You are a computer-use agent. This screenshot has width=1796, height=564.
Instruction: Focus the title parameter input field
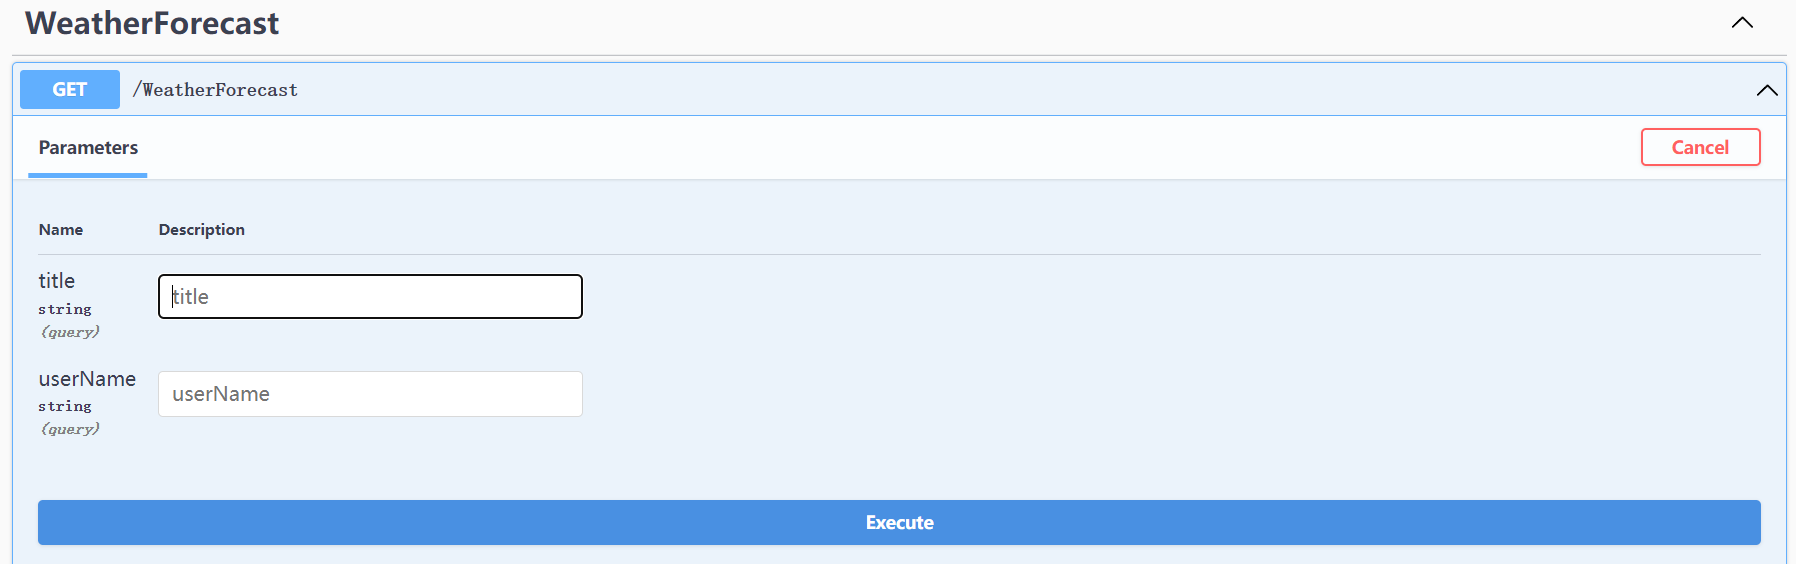coord(370,296)
